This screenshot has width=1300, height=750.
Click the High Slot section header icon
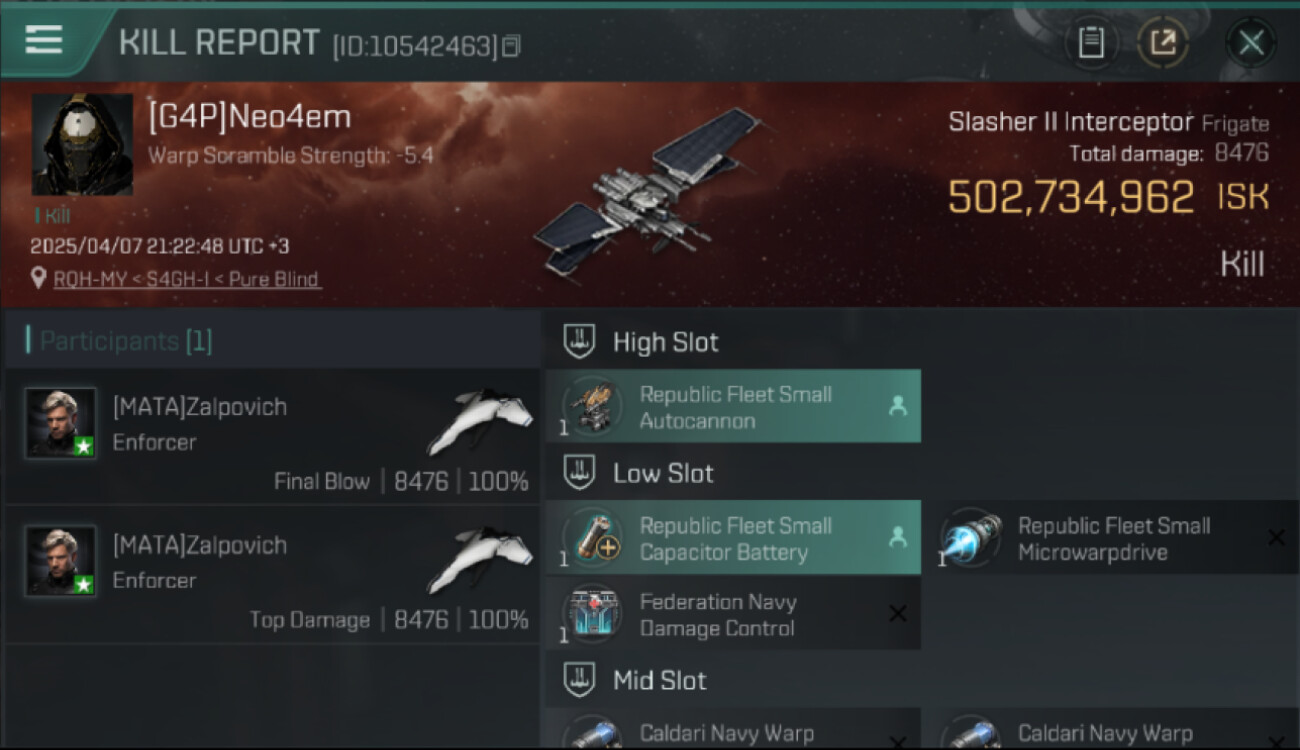[x=579, y=342]
